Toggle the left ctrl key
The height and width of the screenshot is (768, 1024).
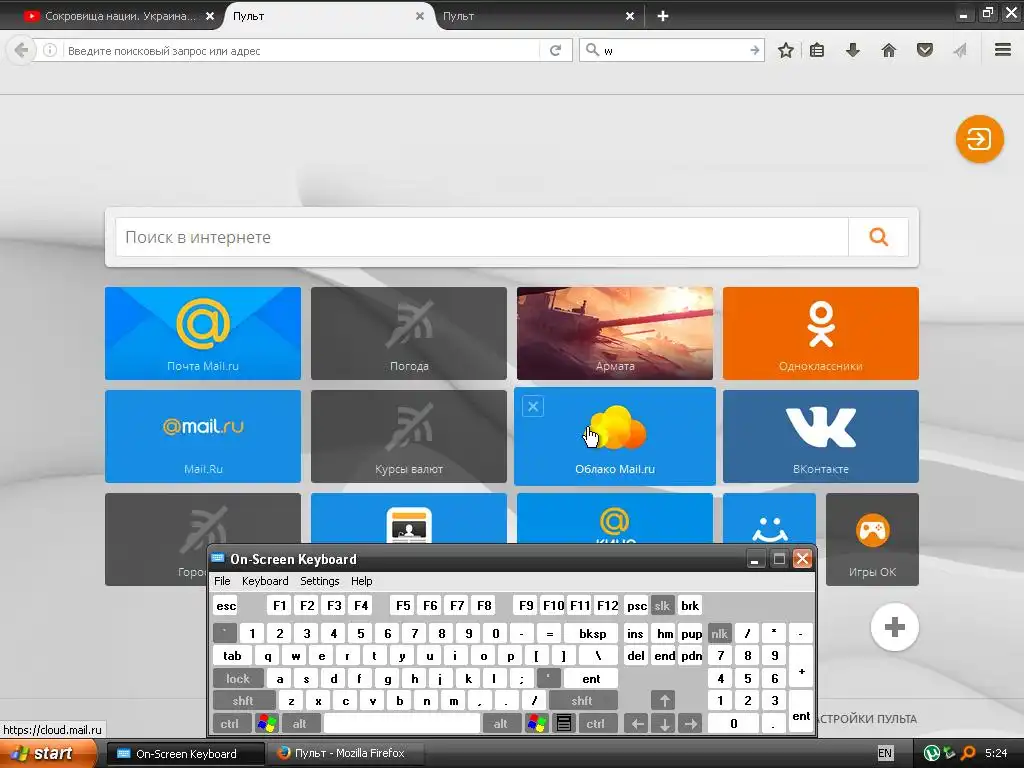(x=229, y=724)
